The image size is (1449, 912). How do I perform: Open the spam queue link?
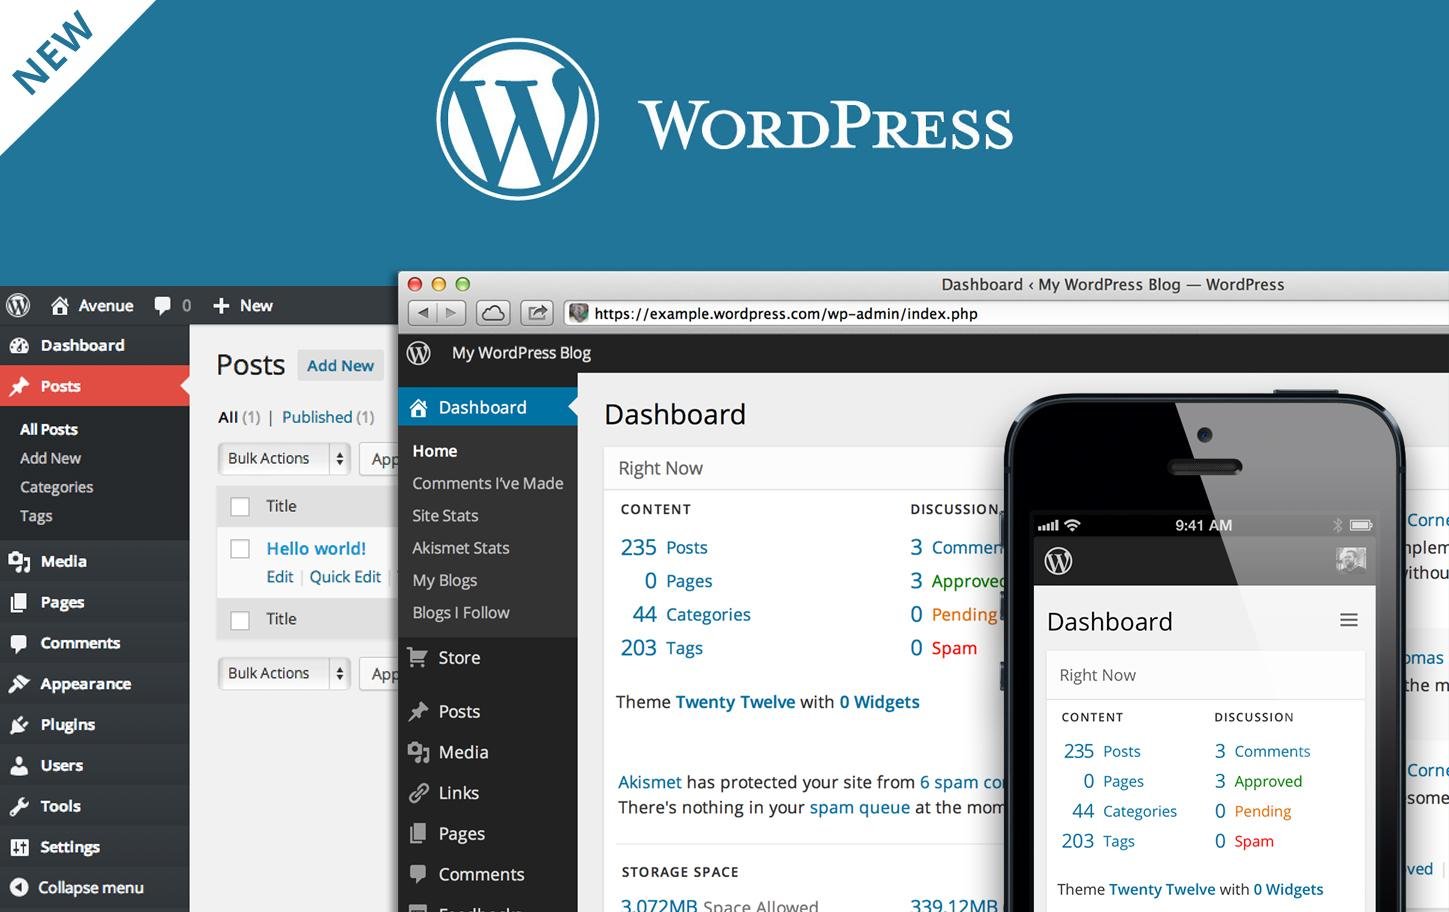[859, 808]
